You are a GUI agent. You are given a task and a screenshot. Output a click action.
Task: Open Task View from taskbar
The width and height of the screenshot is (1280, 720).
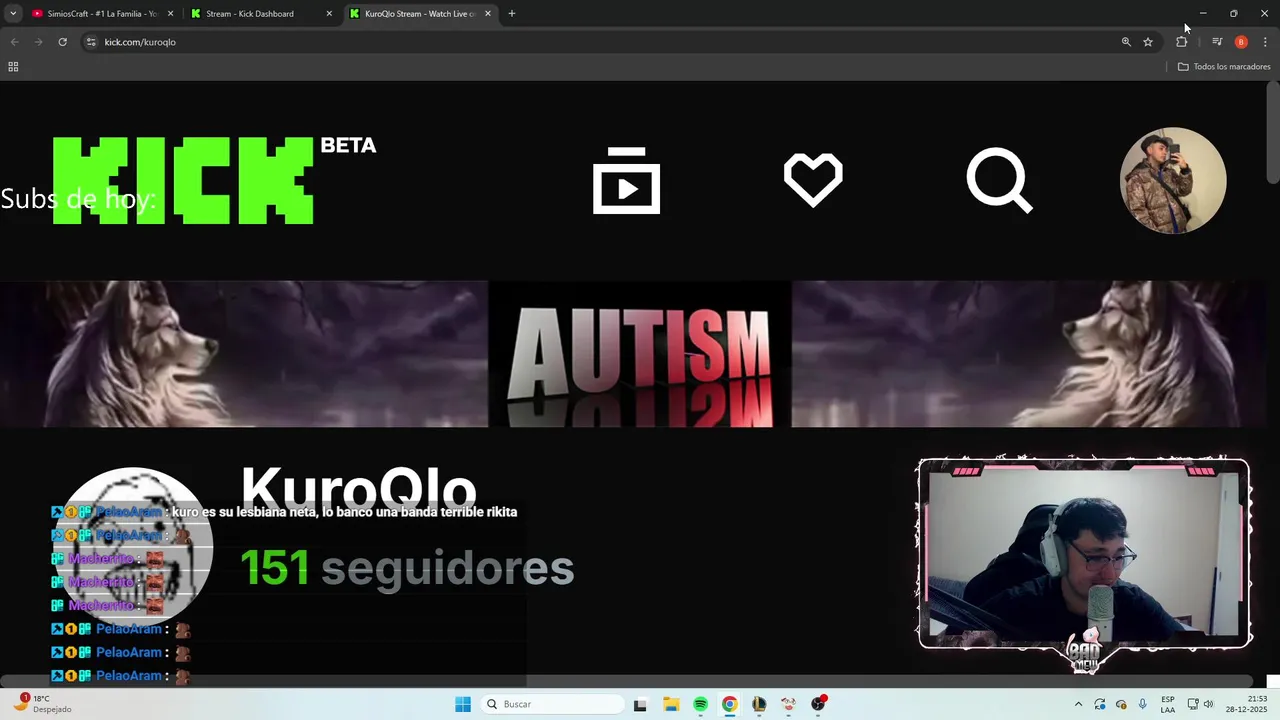tap(640, 704)
